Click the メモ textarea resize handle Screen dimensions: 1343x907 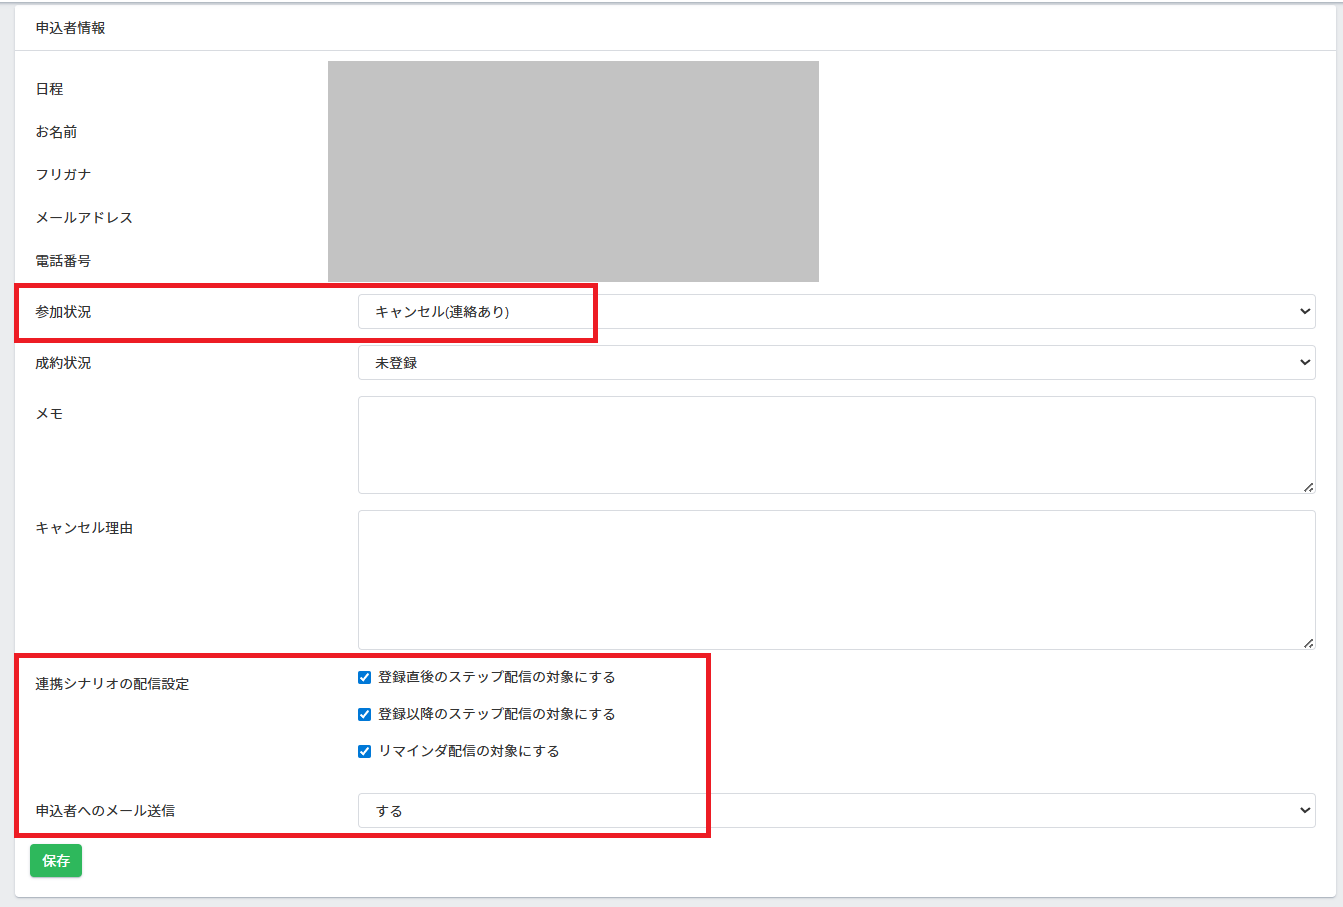(1308, 487)
